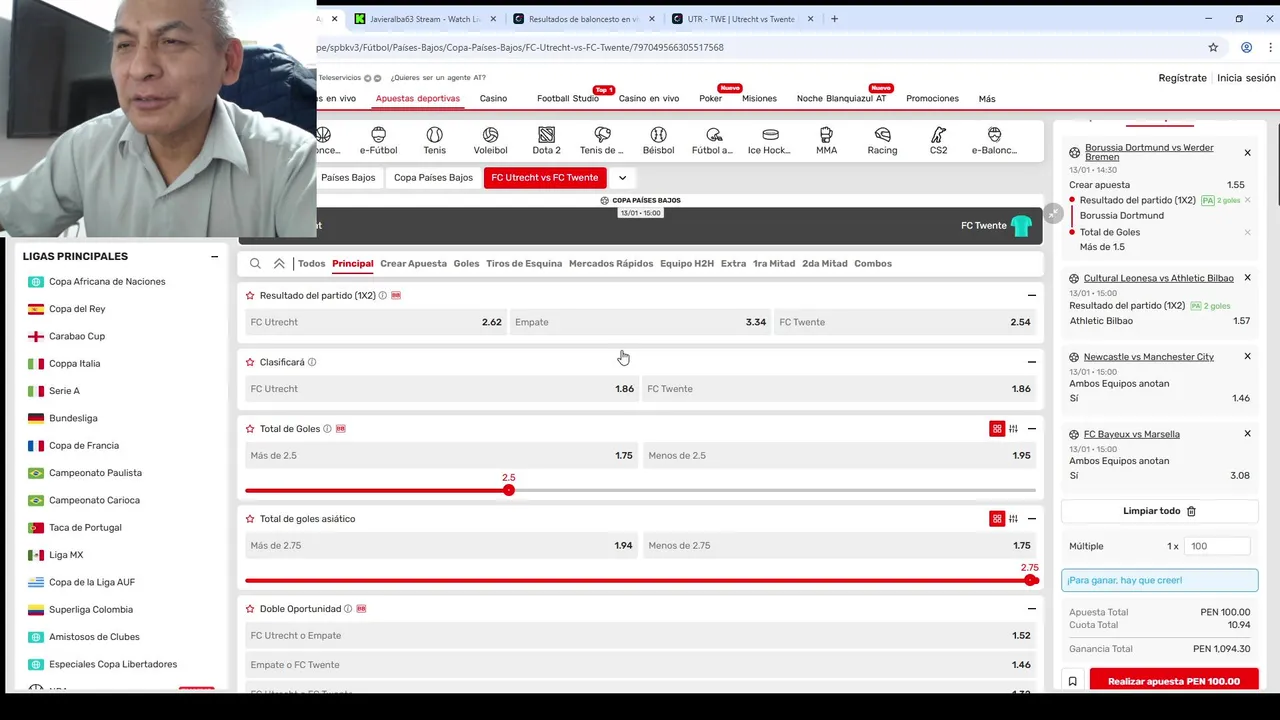The width and height of the screenshot is (1280, 720).
Task: Click the Inicia sesión link
Action: 1246,78
